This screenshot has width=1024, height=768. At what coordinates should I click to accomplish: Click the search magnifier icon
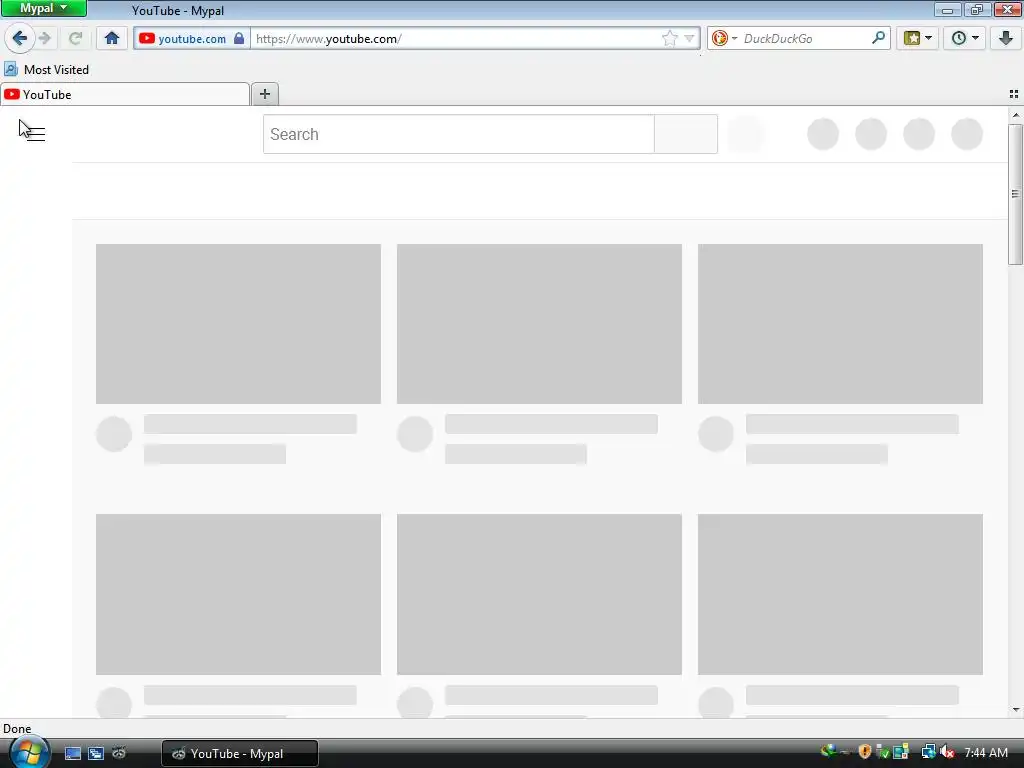[879, 38]
